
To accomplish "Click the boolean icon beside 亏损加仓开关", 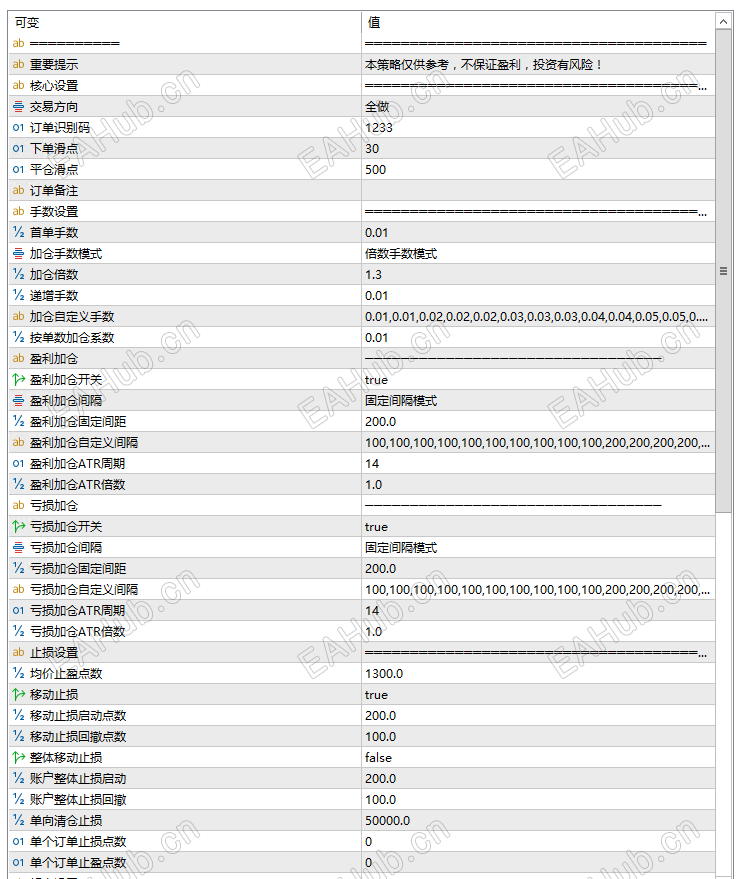I will (19, 526).
